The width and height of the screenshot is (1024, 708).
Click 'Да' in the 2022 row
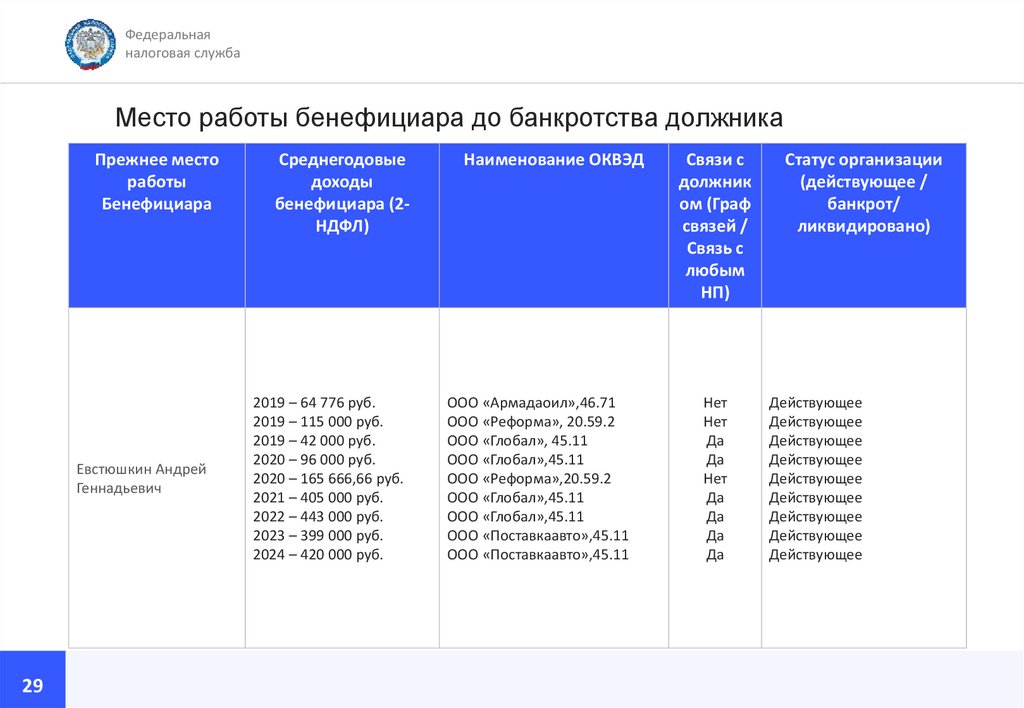point(715,517)
